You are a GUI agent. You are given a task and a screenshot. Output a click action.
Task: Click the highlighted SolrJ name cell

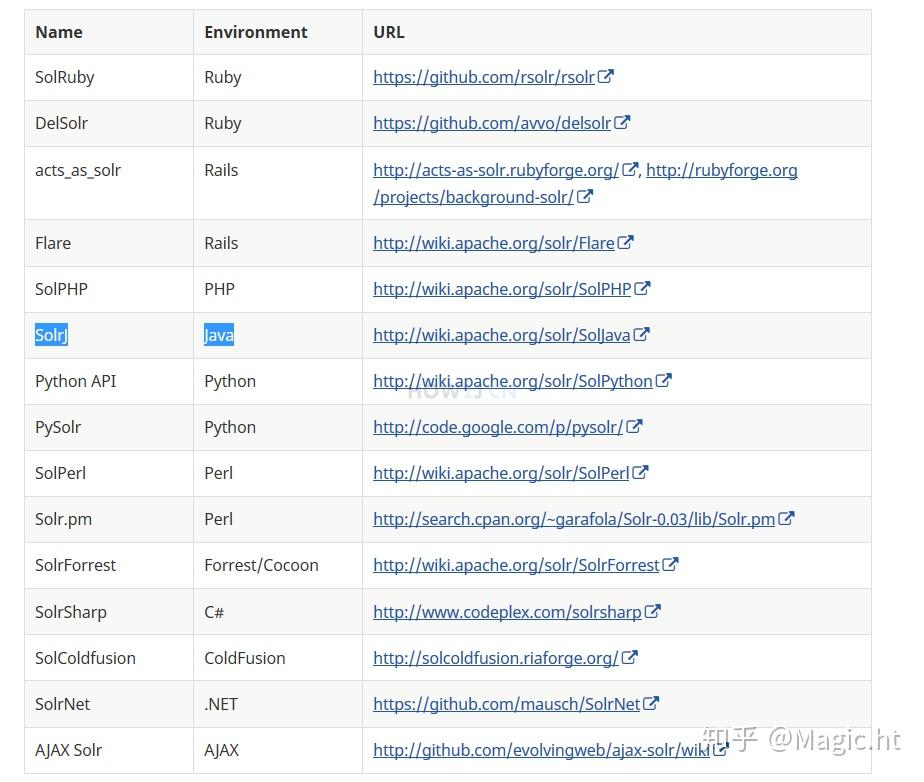click(x=51, y=335)
